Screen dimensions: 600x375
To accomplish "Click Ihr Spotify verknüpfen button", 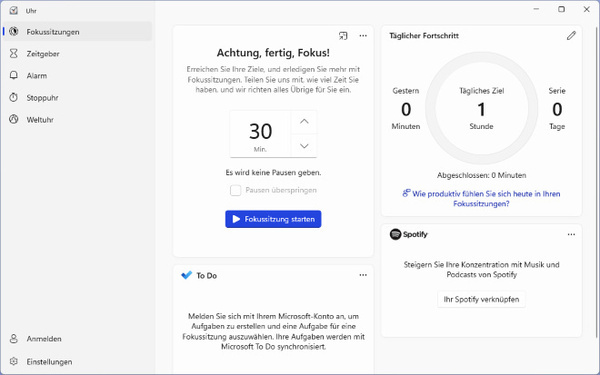I will tap(481, 299).
